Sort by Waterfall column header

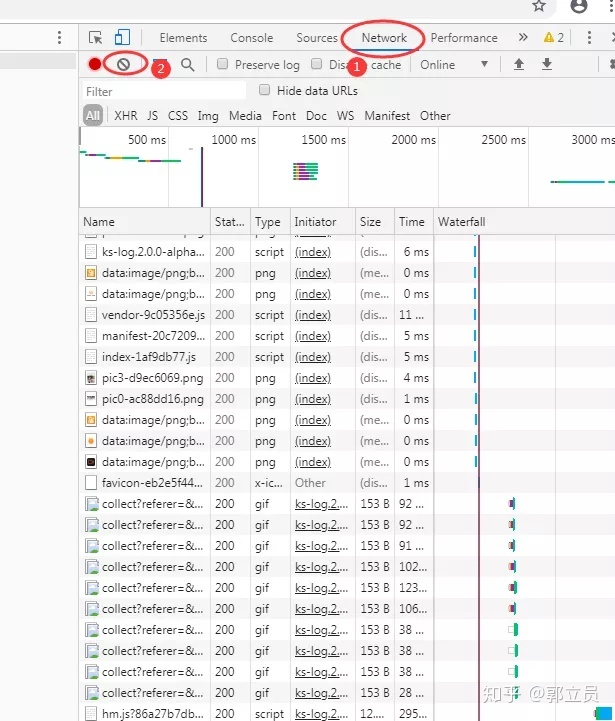[524, 222]
